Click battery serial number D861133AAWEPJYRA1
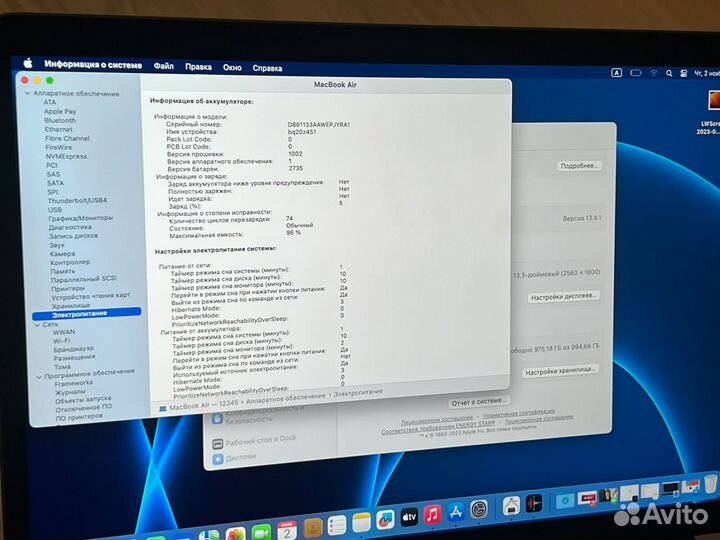This screenshot has height=540, width=720. (x=319, y=124)
